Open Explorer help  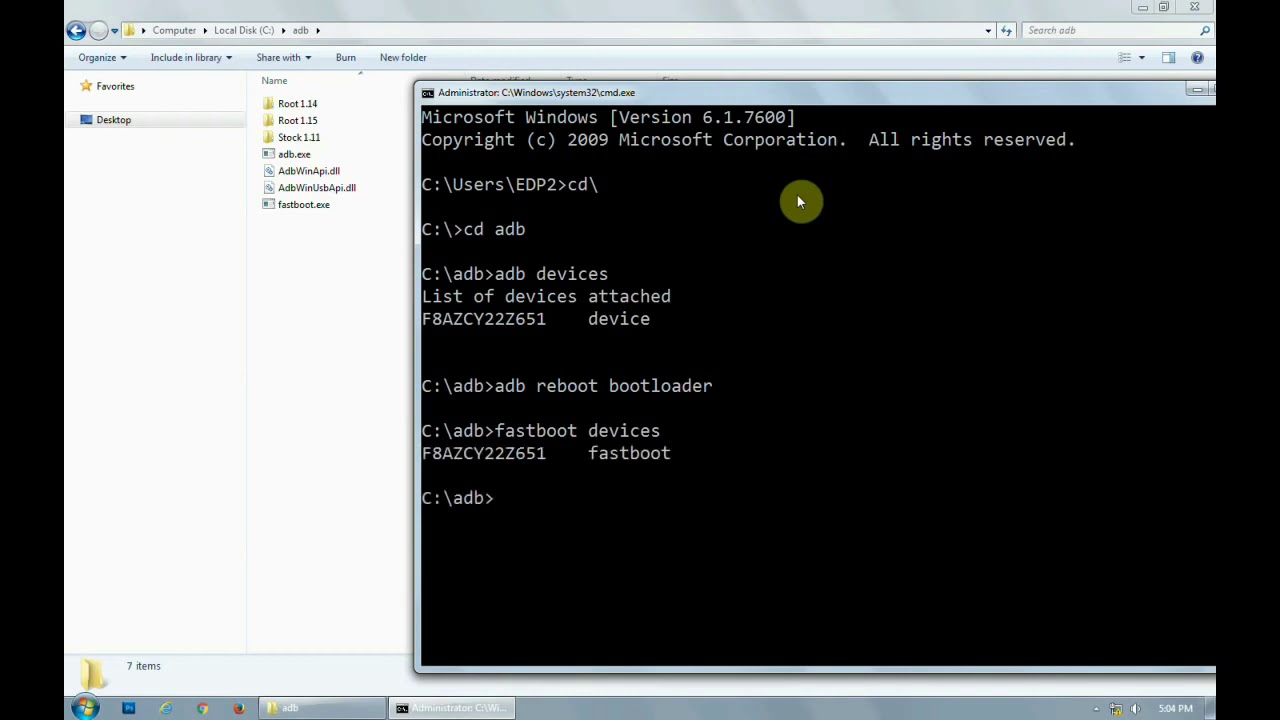[x=1197, y=58]
